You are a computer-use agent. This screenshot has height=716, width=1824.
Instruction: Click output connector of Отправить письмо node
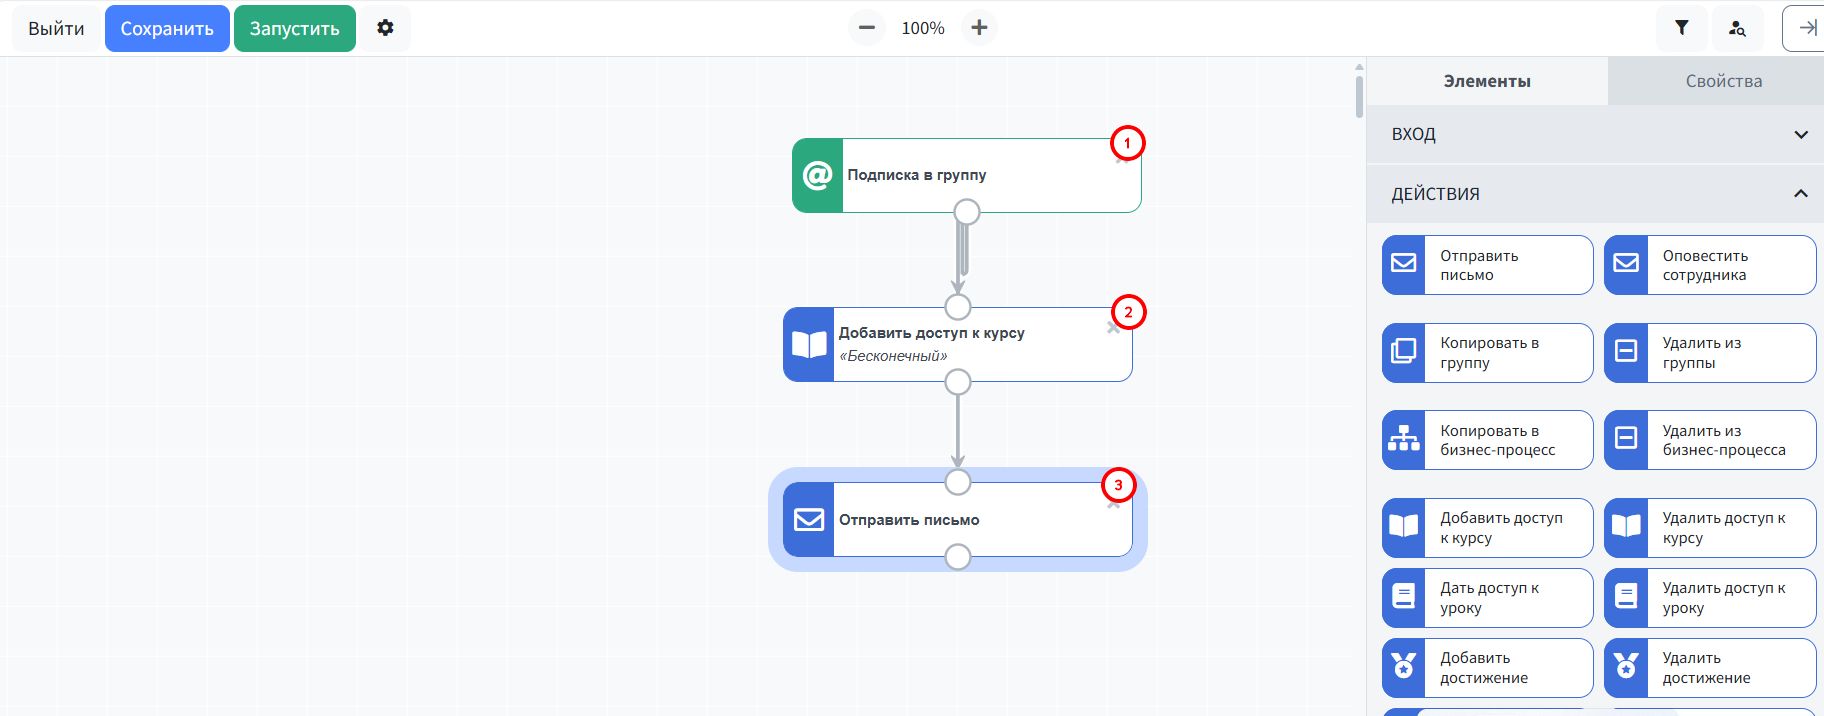(x=958, y=557)
